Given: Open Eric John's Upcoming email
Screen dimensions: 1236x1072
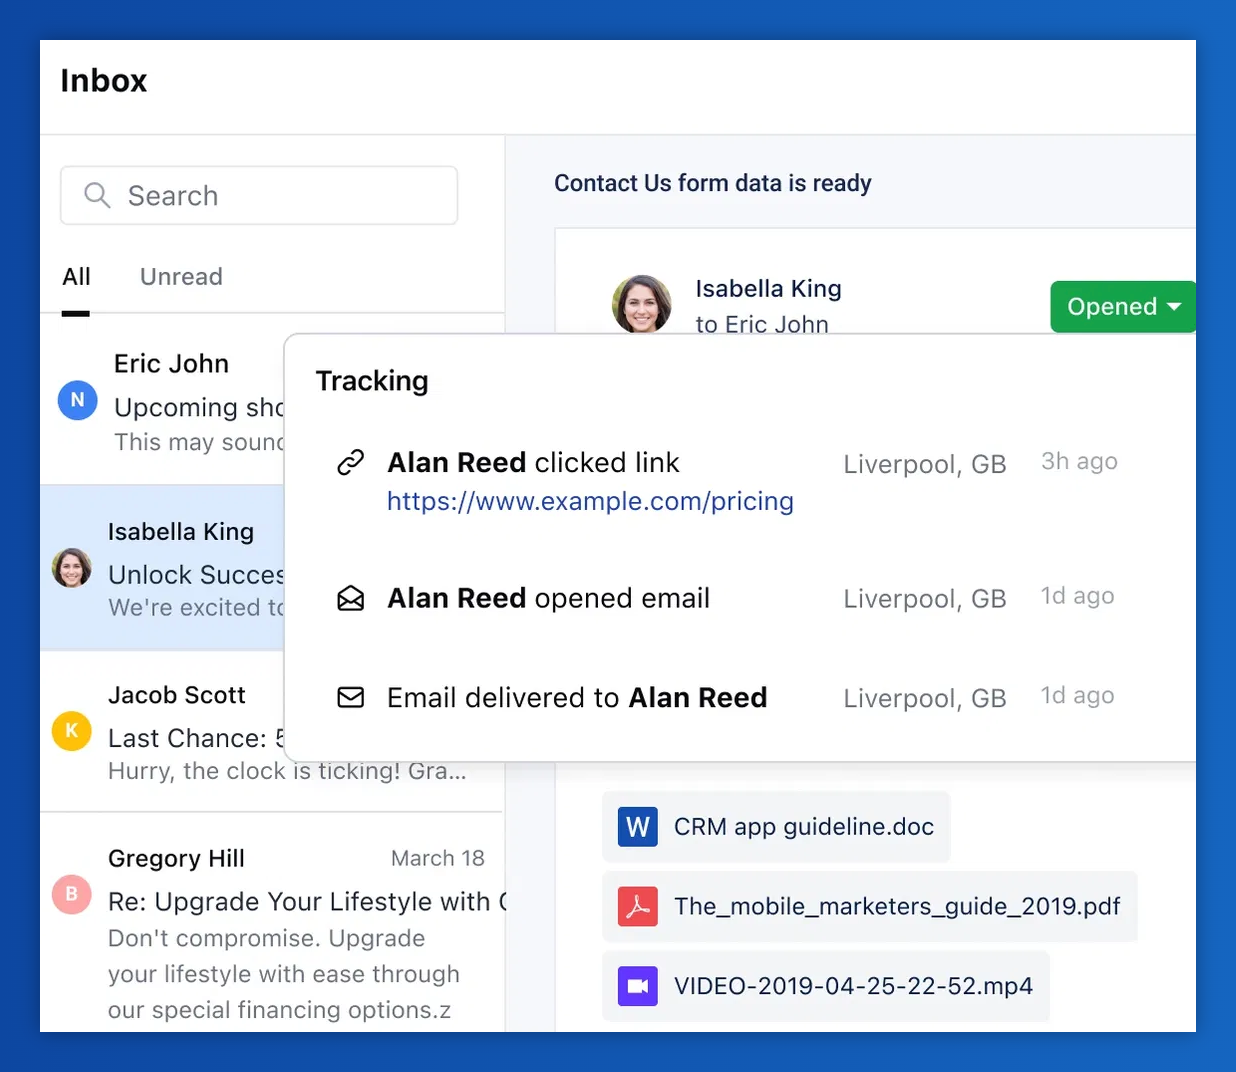Looking at the screenshot, I should coord(162,400).
